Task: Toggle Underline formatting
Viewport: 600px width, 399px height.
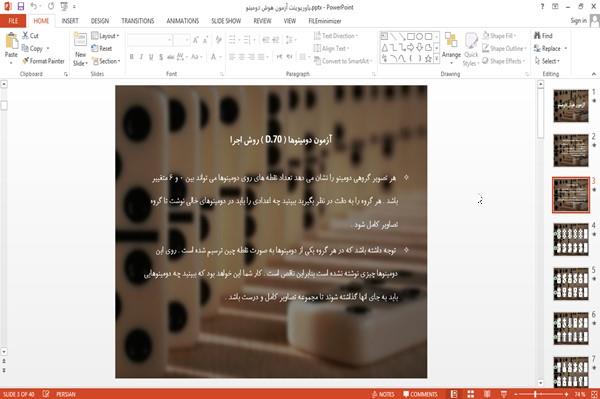Action: pyautogui.click(x=151, y=57)
